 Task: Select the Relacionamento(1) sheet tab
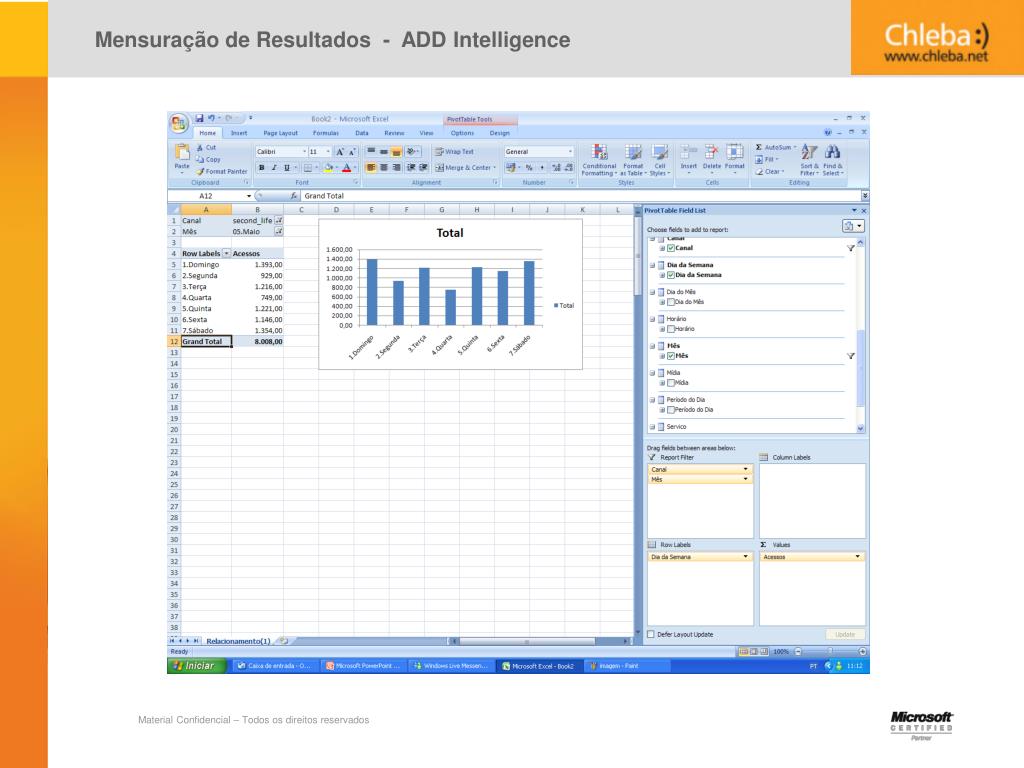click(x=238, y=641)
